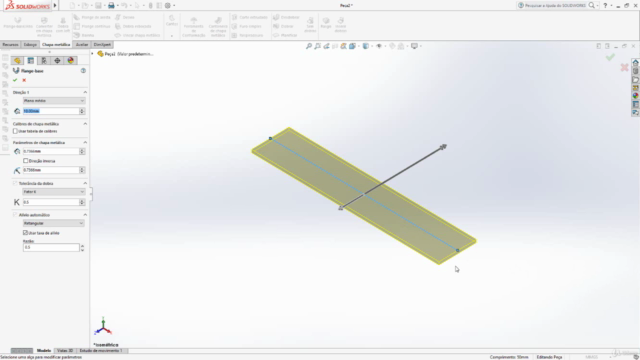Toggle the 'Alívio automático' section checkbox
This screenshot has height=360, width=640.
point(15,215)
